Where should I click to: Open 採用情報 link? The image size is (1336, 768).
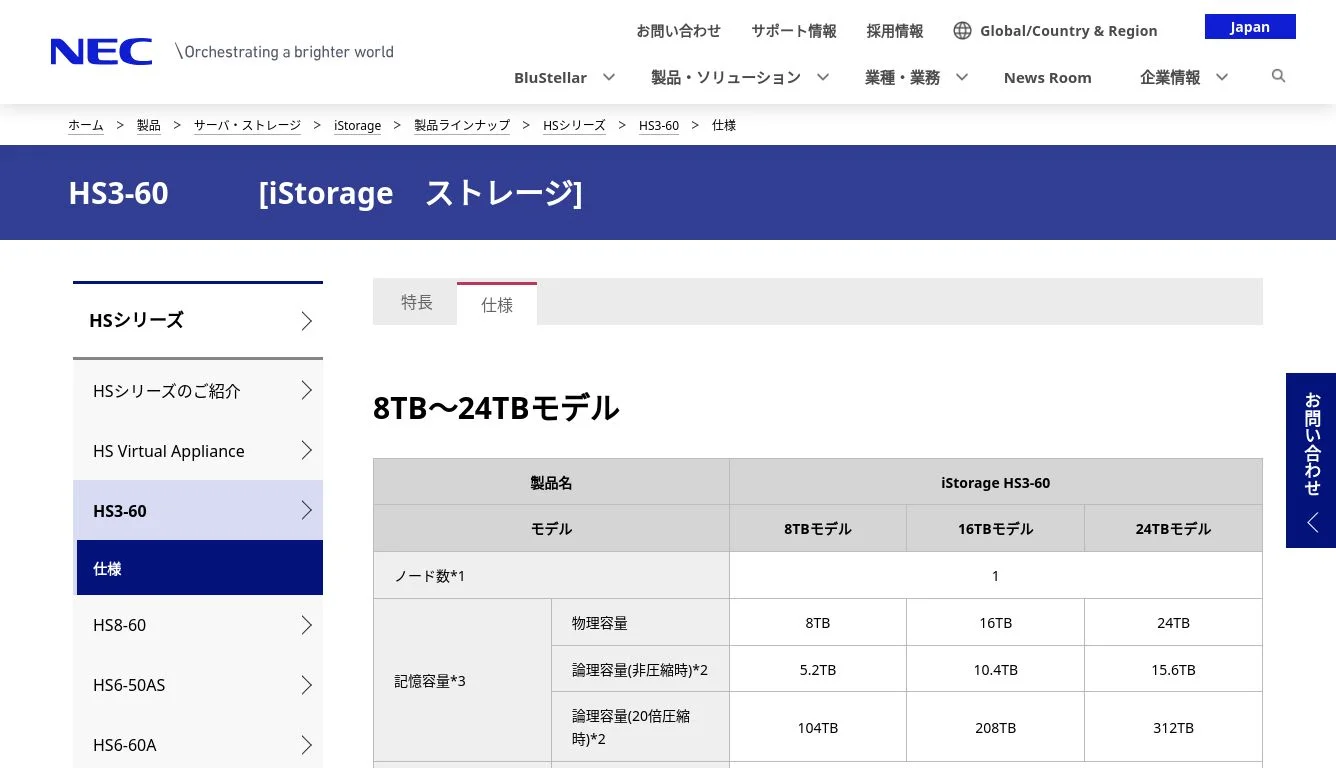[895, 31]
